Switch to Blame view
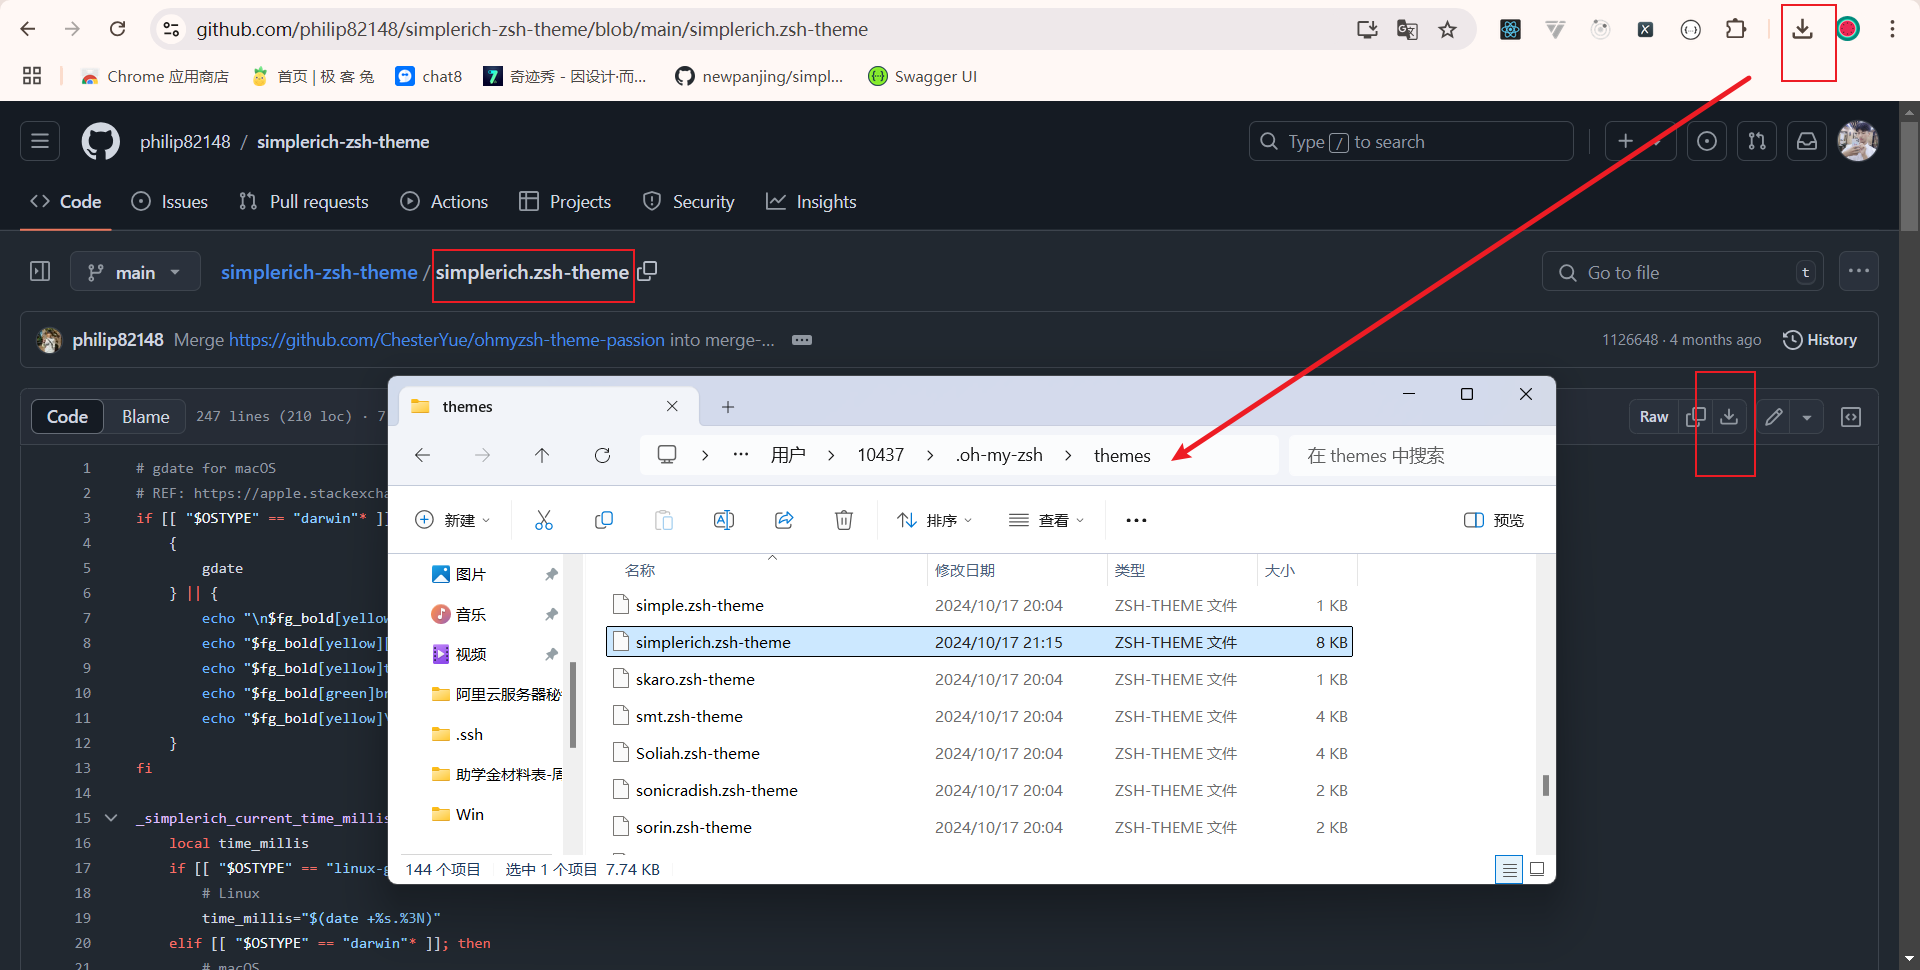This screenshot has width=1920, height=970. [145, 417]
